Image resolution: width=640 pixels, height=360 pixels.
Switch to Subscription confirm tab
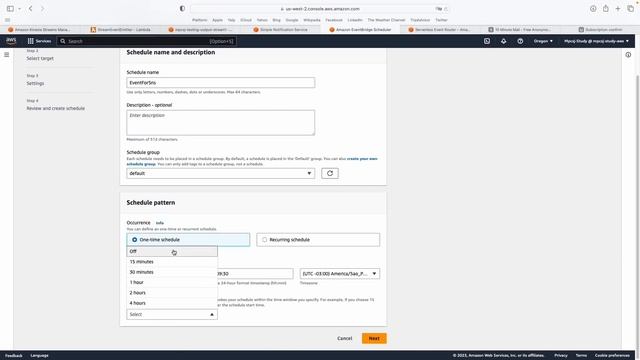[x=600, y=29]
